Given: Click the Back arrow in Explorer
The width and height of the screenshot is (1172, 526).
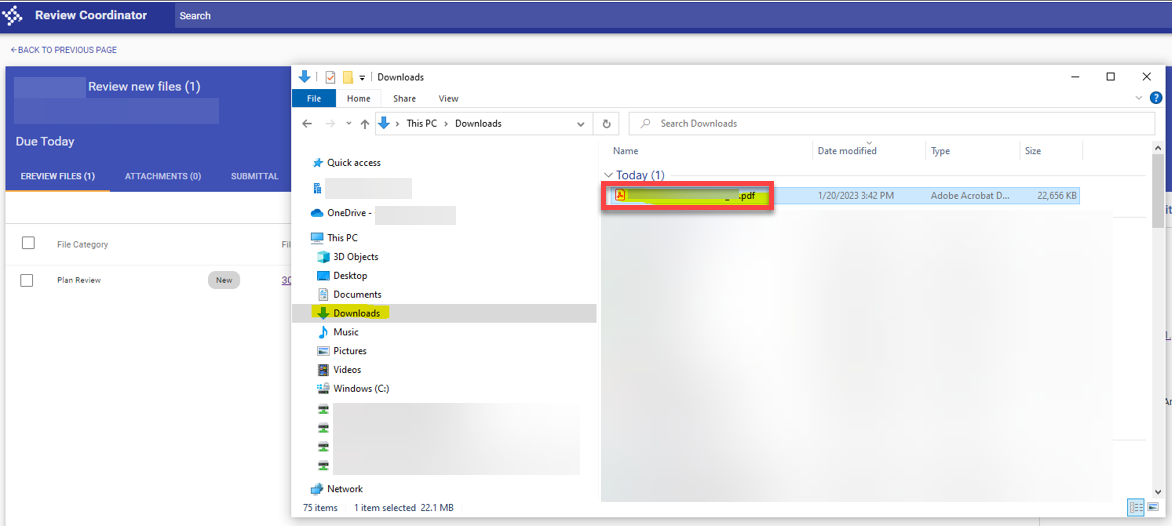Looking at the screenshot, I should 308,124.
